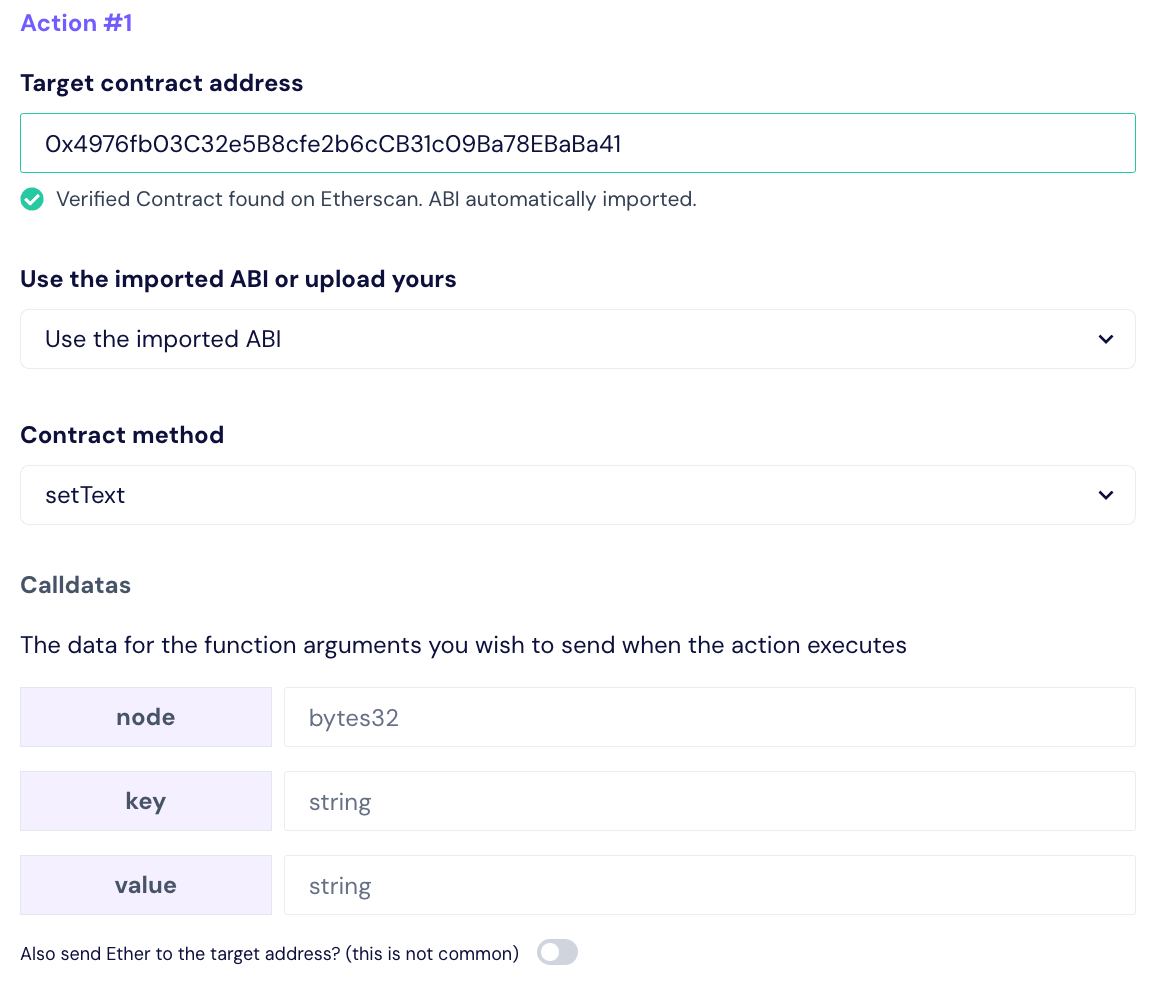
Task: Click the 'Verified Contract found on Etherscan' message
Action: click(376, 199)
